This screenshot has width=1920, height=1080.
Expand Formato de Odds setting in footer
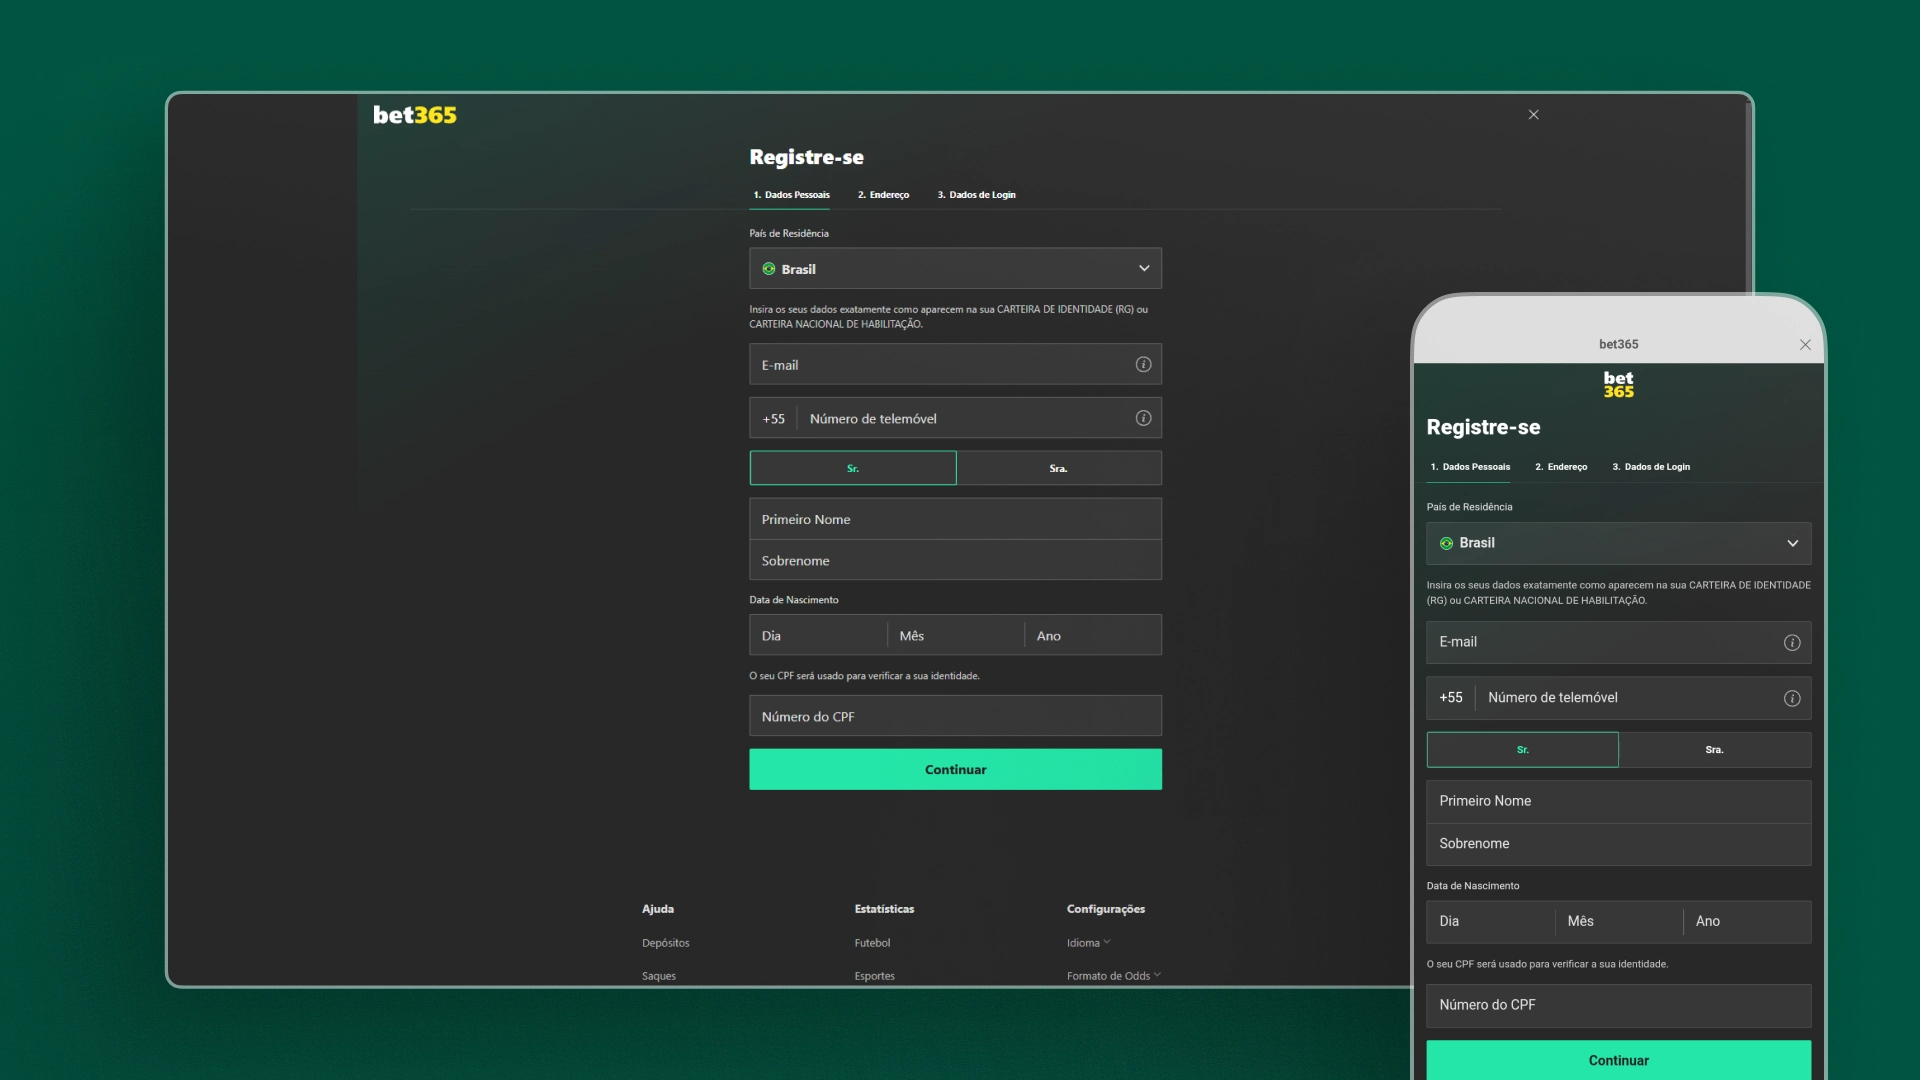[x=1114, y=976]
